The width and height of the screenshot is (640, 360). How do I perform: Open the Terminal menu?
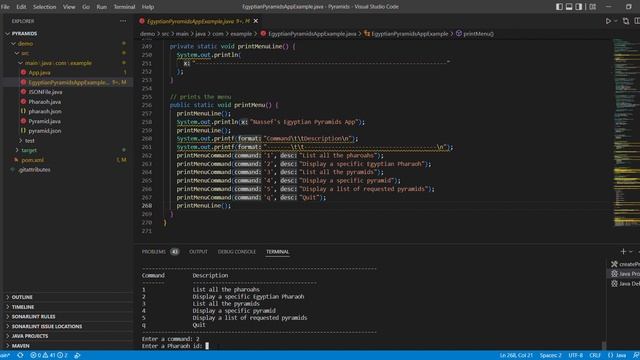pos(124,7)
